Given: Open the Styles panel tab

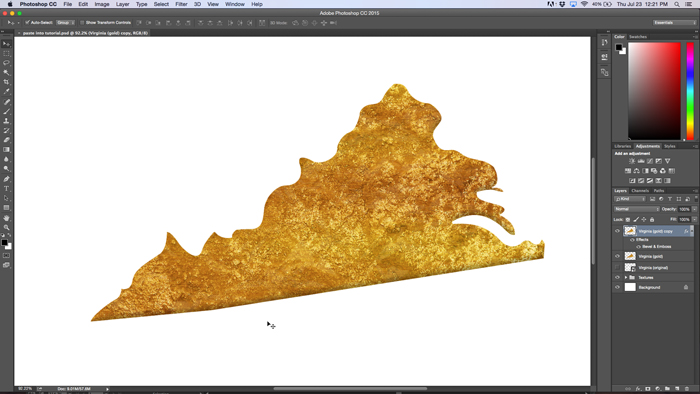Looking at the screenshot, I should click(670, 146).
